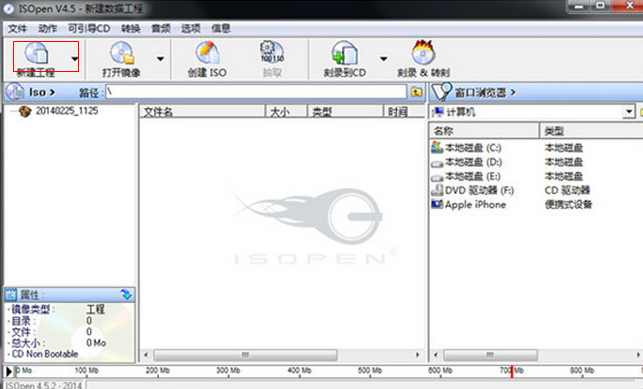The width and height of the screenshot is (643, 389).
Task: Select the 20140225_1125 project tree node
Action: click(x=67, y=111)
